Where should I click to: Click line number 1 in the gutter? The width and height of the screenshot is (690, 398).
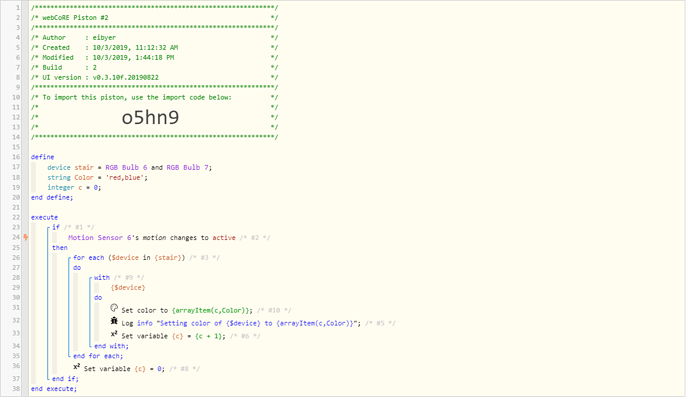[18, 8]
